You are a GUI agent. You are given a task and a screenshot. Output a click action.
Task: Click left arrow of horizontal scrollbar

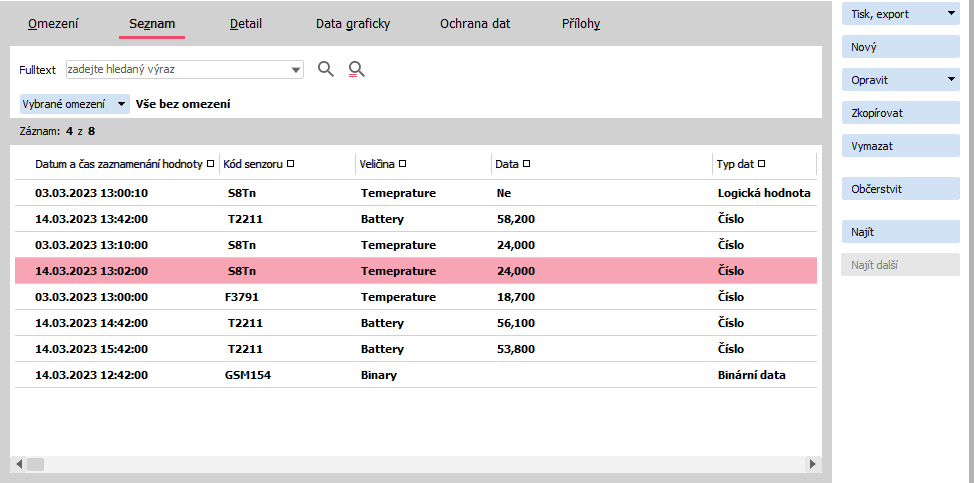(18, 464)
